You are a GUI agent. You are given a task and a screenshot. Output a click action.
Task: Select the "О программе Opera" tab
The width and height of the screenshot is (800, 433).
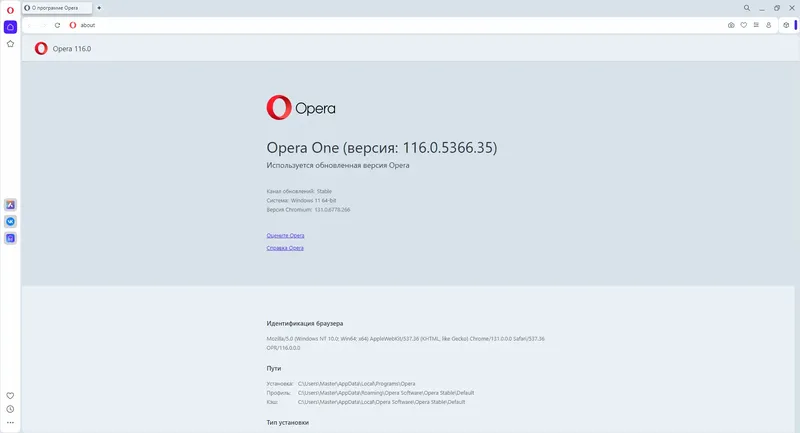click(55, 8)
